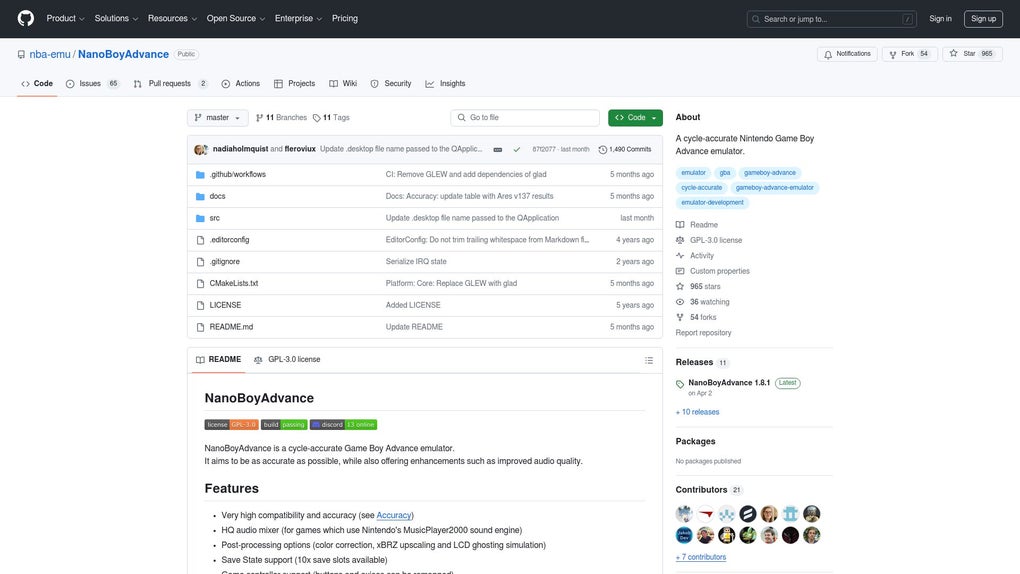Image resolution: width=1020 pixels, height=574 pixels.
Task: Open commit 'Serialize IRQ state'
Action: pyautogui.click(x=416, y=262)
